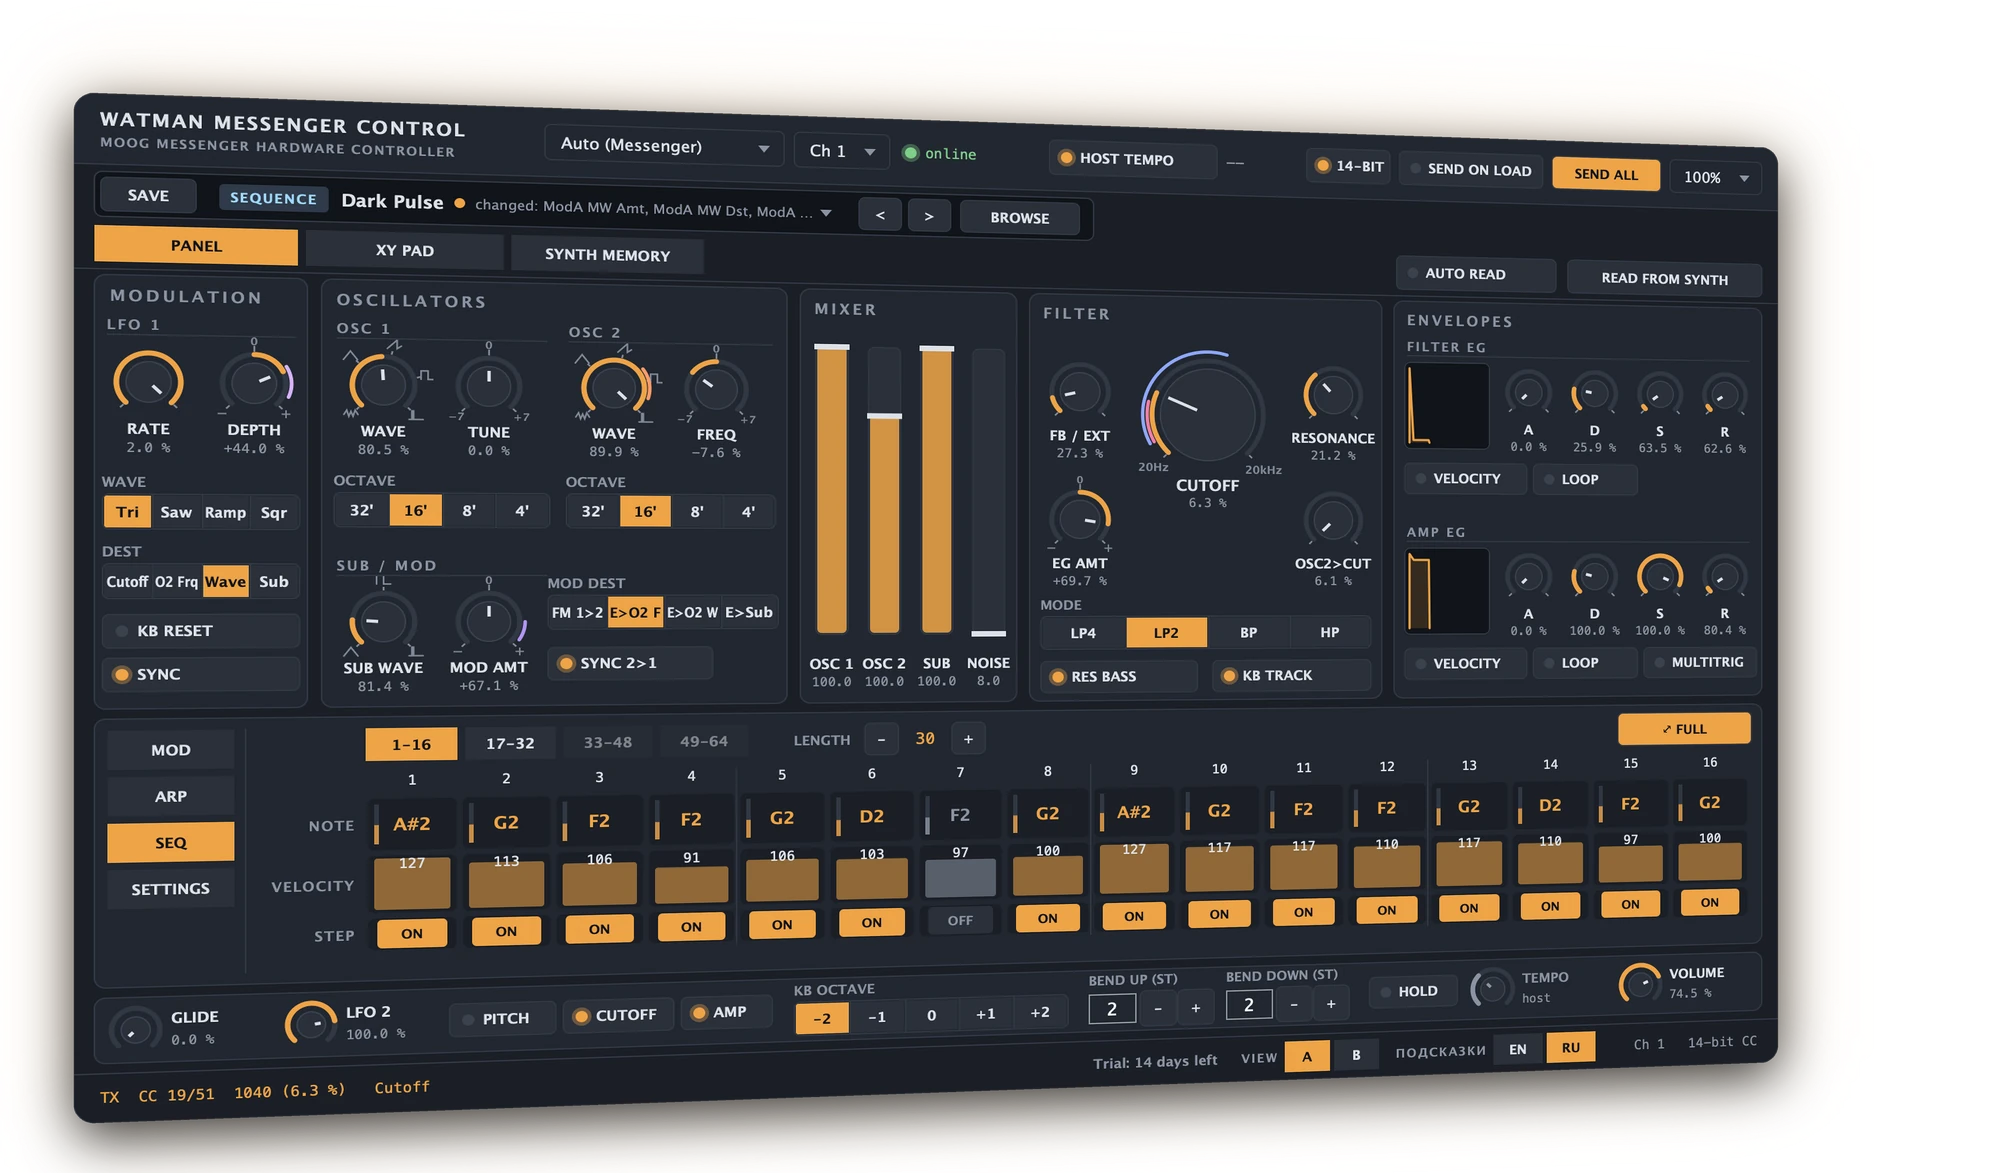2000x1173 pixels.
Task: Click the LFO 2 knob
Action: click(312, 1023)
